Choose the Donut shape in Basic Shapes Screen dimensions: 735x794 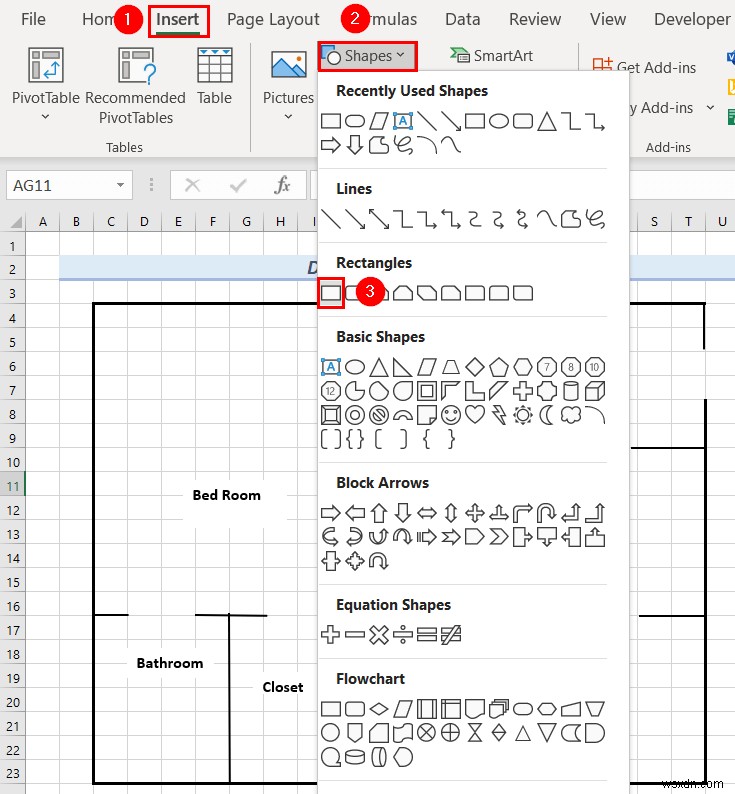pyautogui.click(x=355, y=415)
